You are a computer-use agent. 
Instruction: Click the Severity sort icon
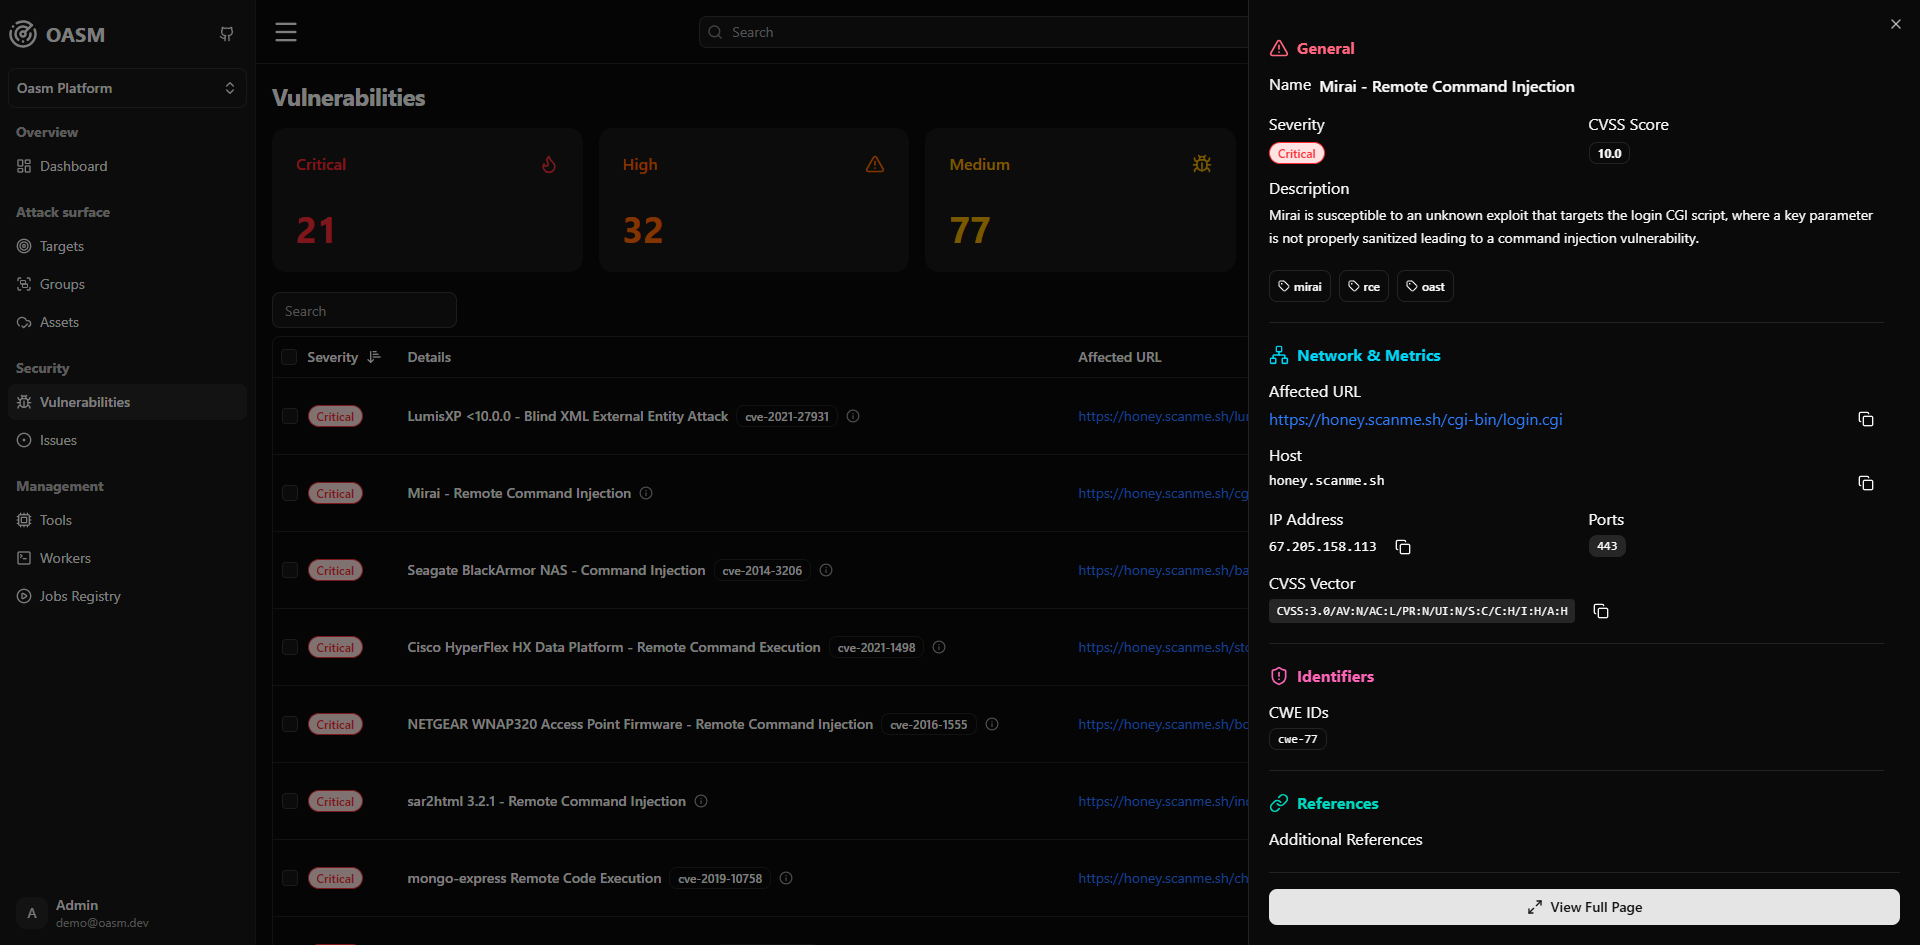pyautogui.click(x=374, y=357)
